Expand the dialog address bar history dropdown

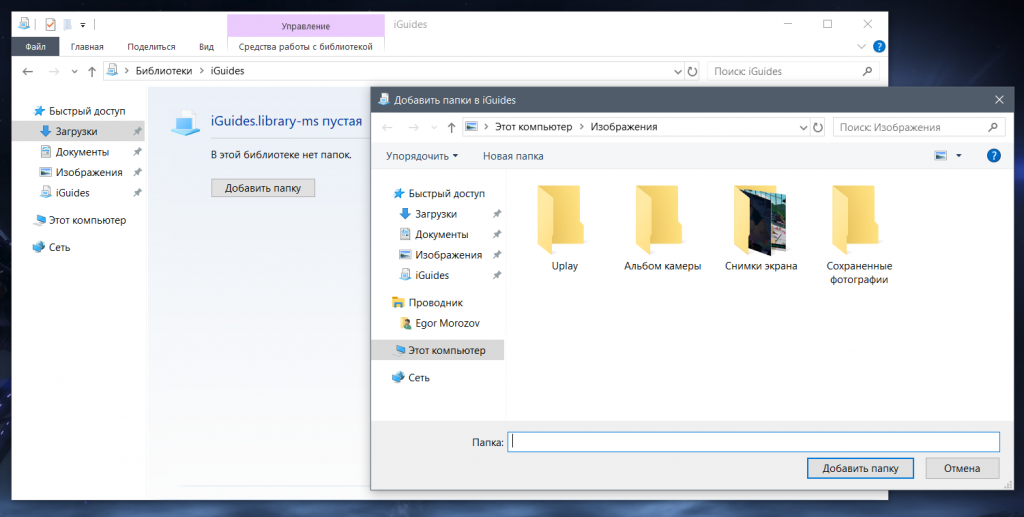point(803,127)
